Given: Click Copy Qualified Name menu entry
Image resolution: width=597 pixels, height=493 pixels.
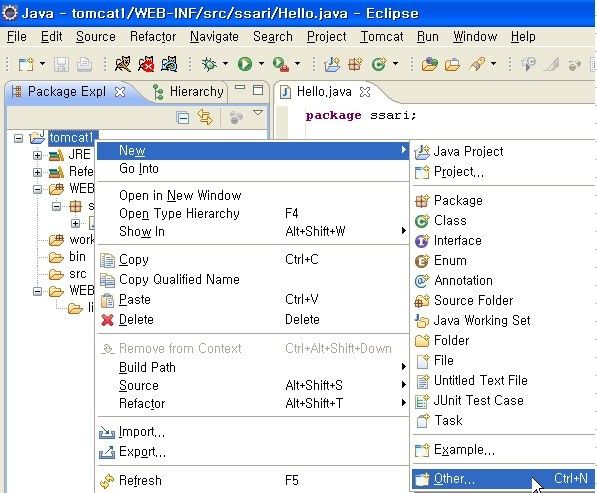Looking at the screenshot, I should (253, 279).
